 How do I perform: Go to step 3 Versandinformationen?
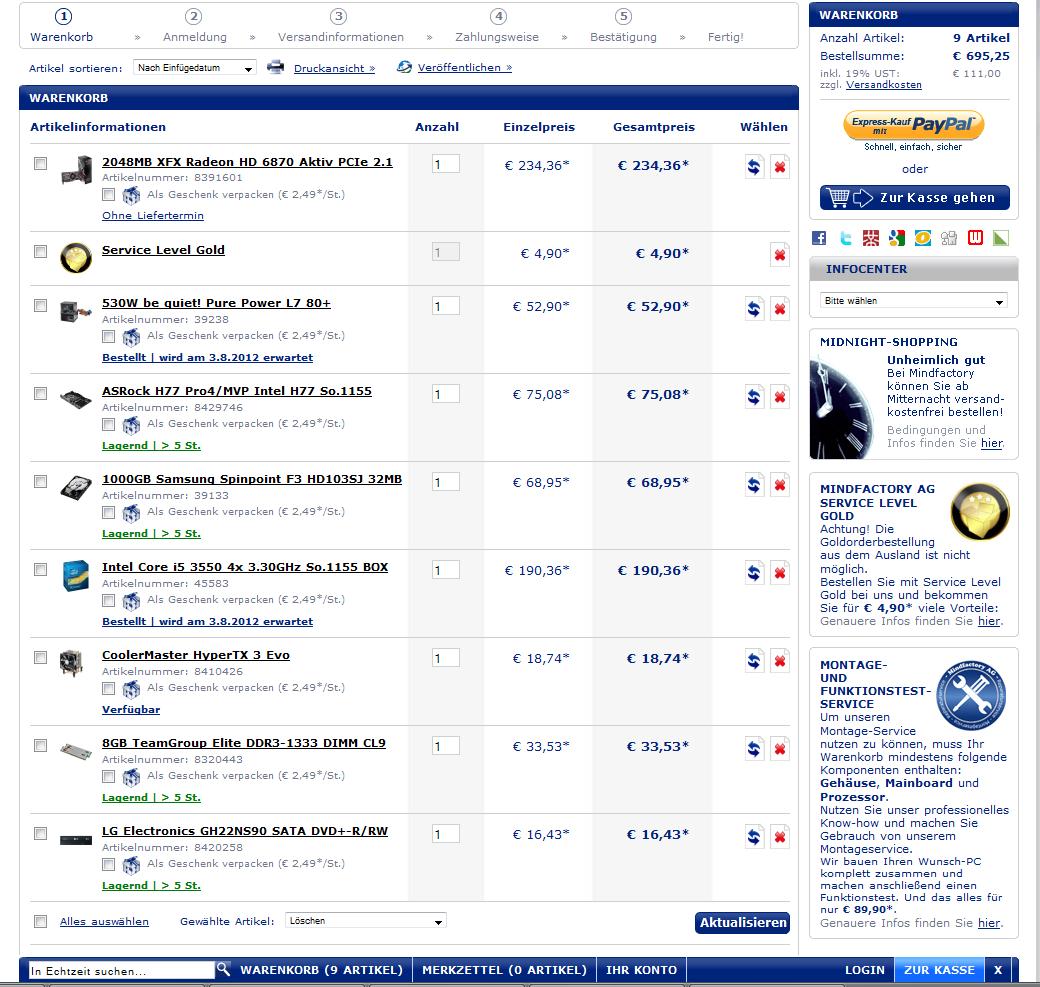[x=340, y=27]
